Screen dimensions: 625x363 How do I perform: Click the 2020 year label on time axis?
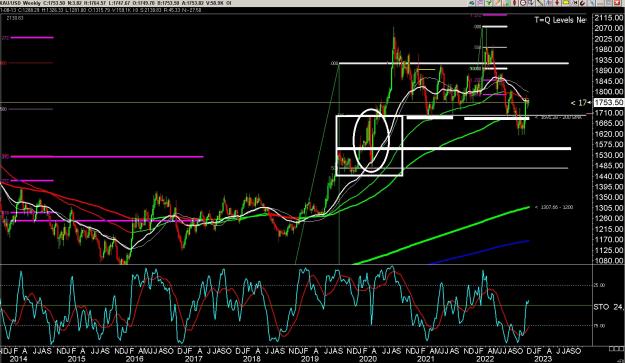tap(368, 359)
